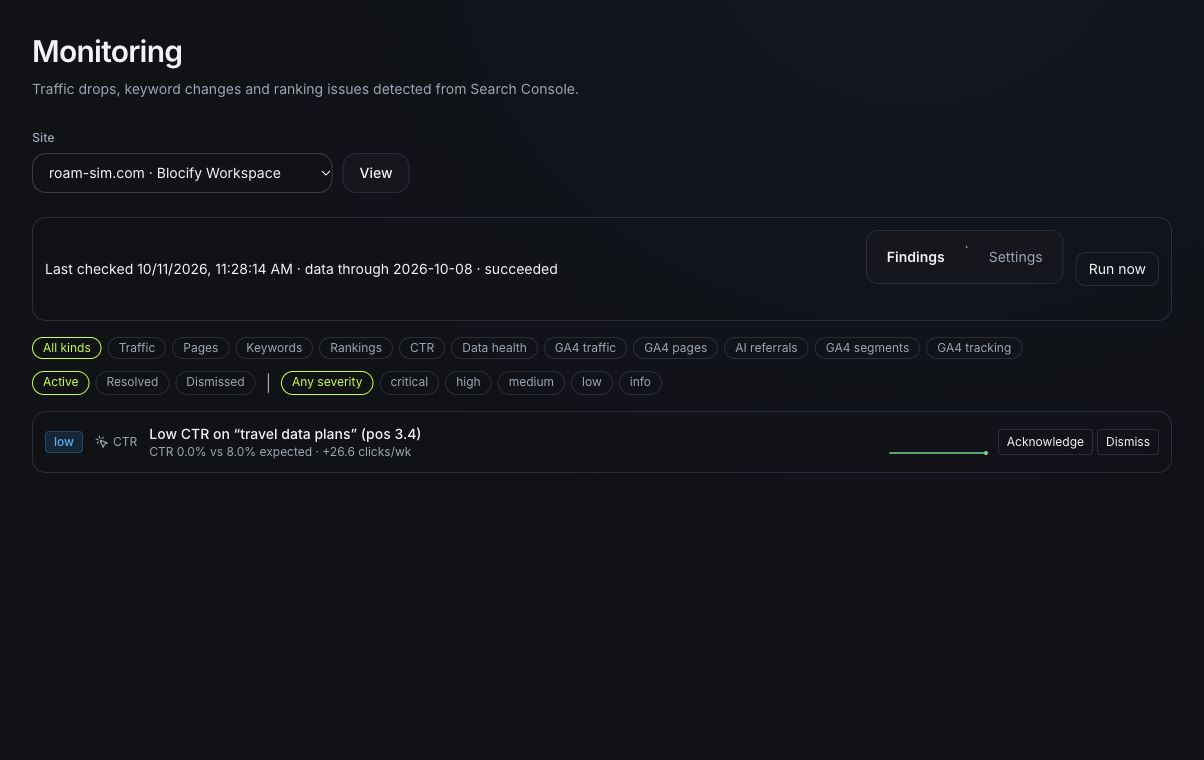The width and height of the screenshot is (1204, 760).
Task: Filter findings by GA4 segments
Action: (867, 348)
